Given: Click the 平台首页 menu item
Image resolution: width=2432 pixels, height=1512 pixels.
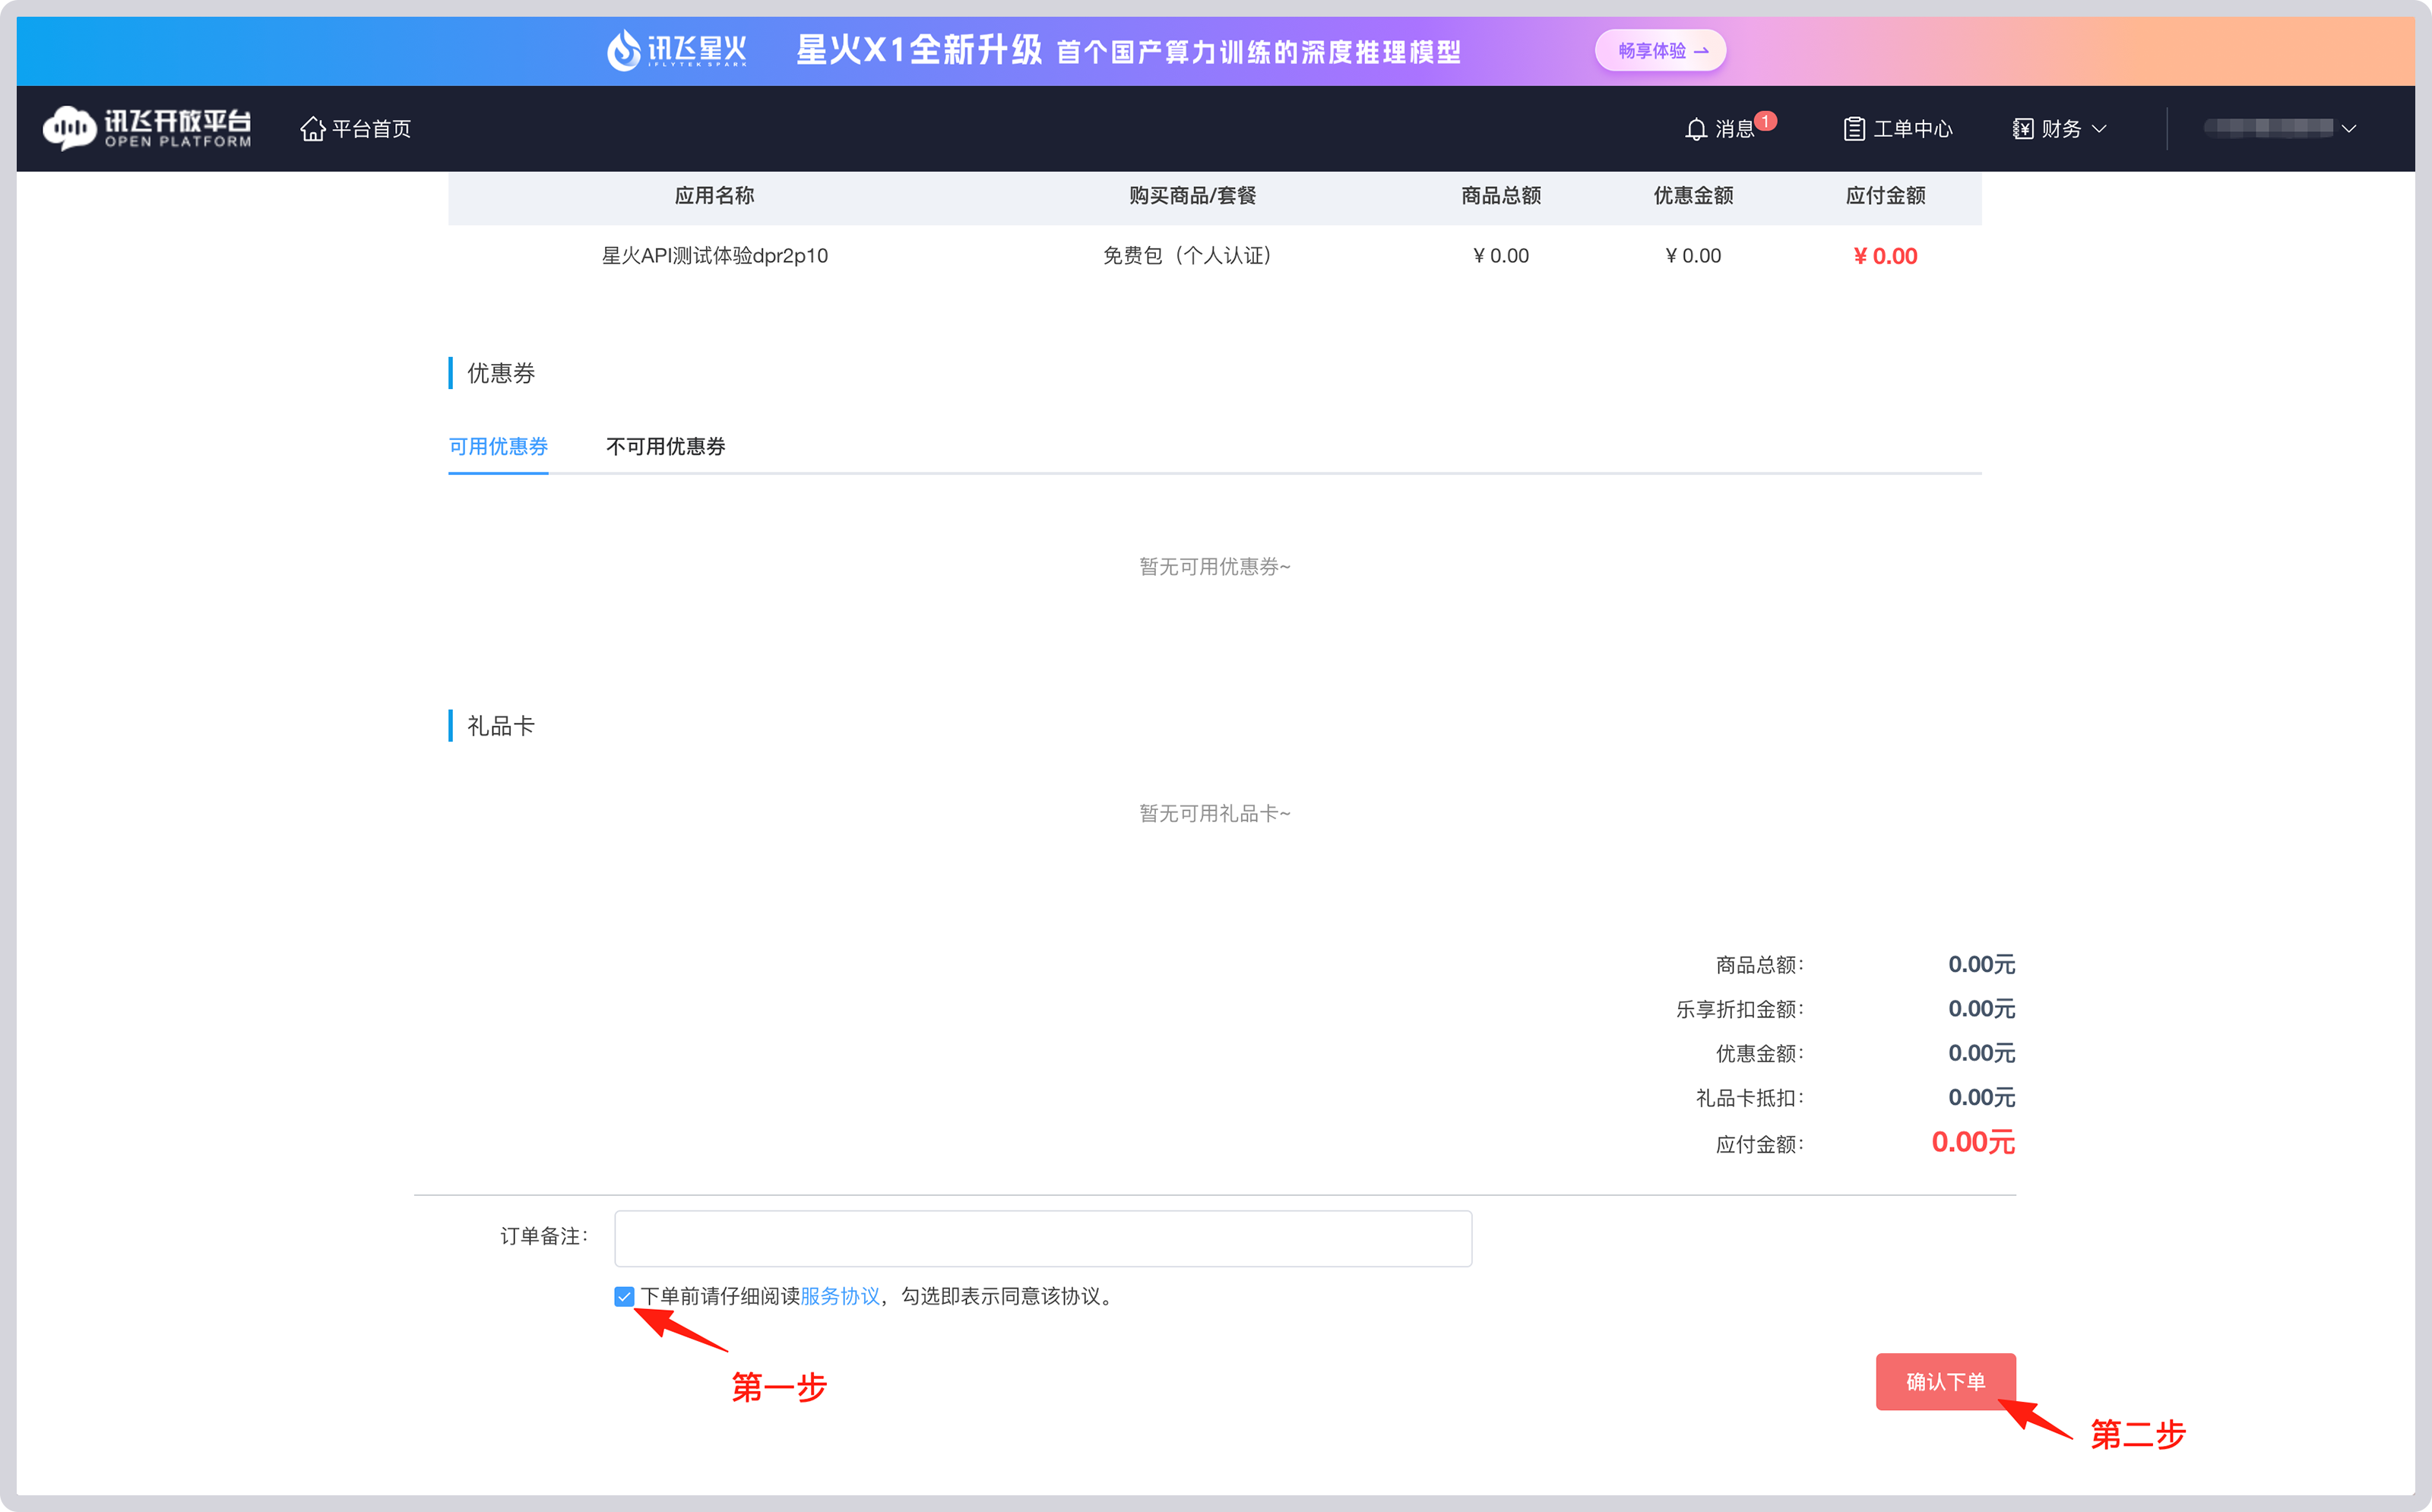Looking at the screenshot, I should [370, 128].
